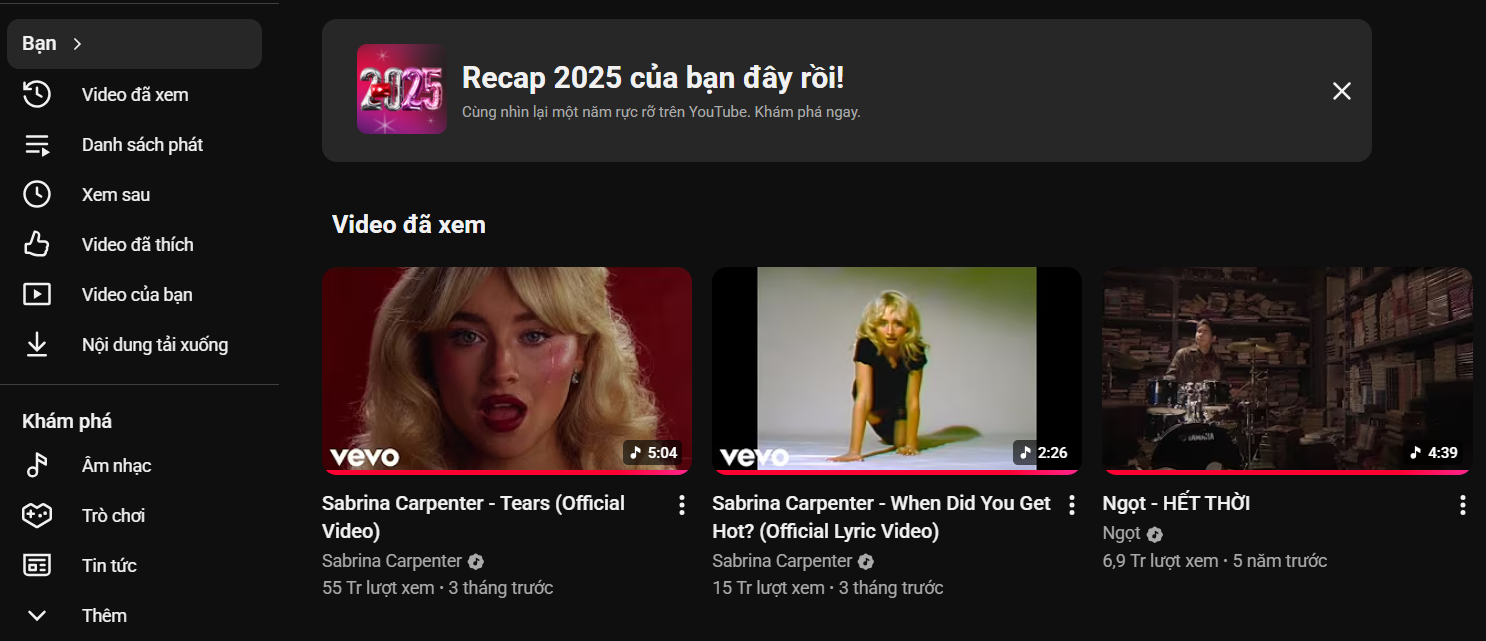The height and width of the screenshot is (641, 1486).
Task: Click the download icon for Nội dung tải xuống
Action: tap(37, 344)
